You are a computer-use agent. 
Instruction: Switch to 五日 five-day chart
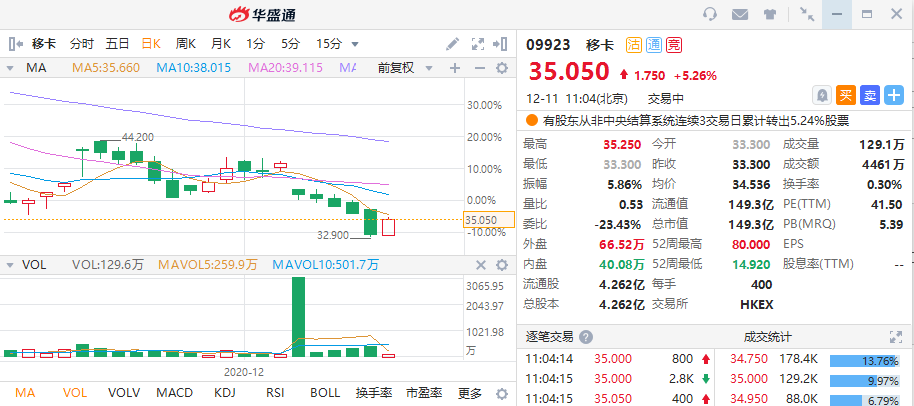click(x=117, y=44)
